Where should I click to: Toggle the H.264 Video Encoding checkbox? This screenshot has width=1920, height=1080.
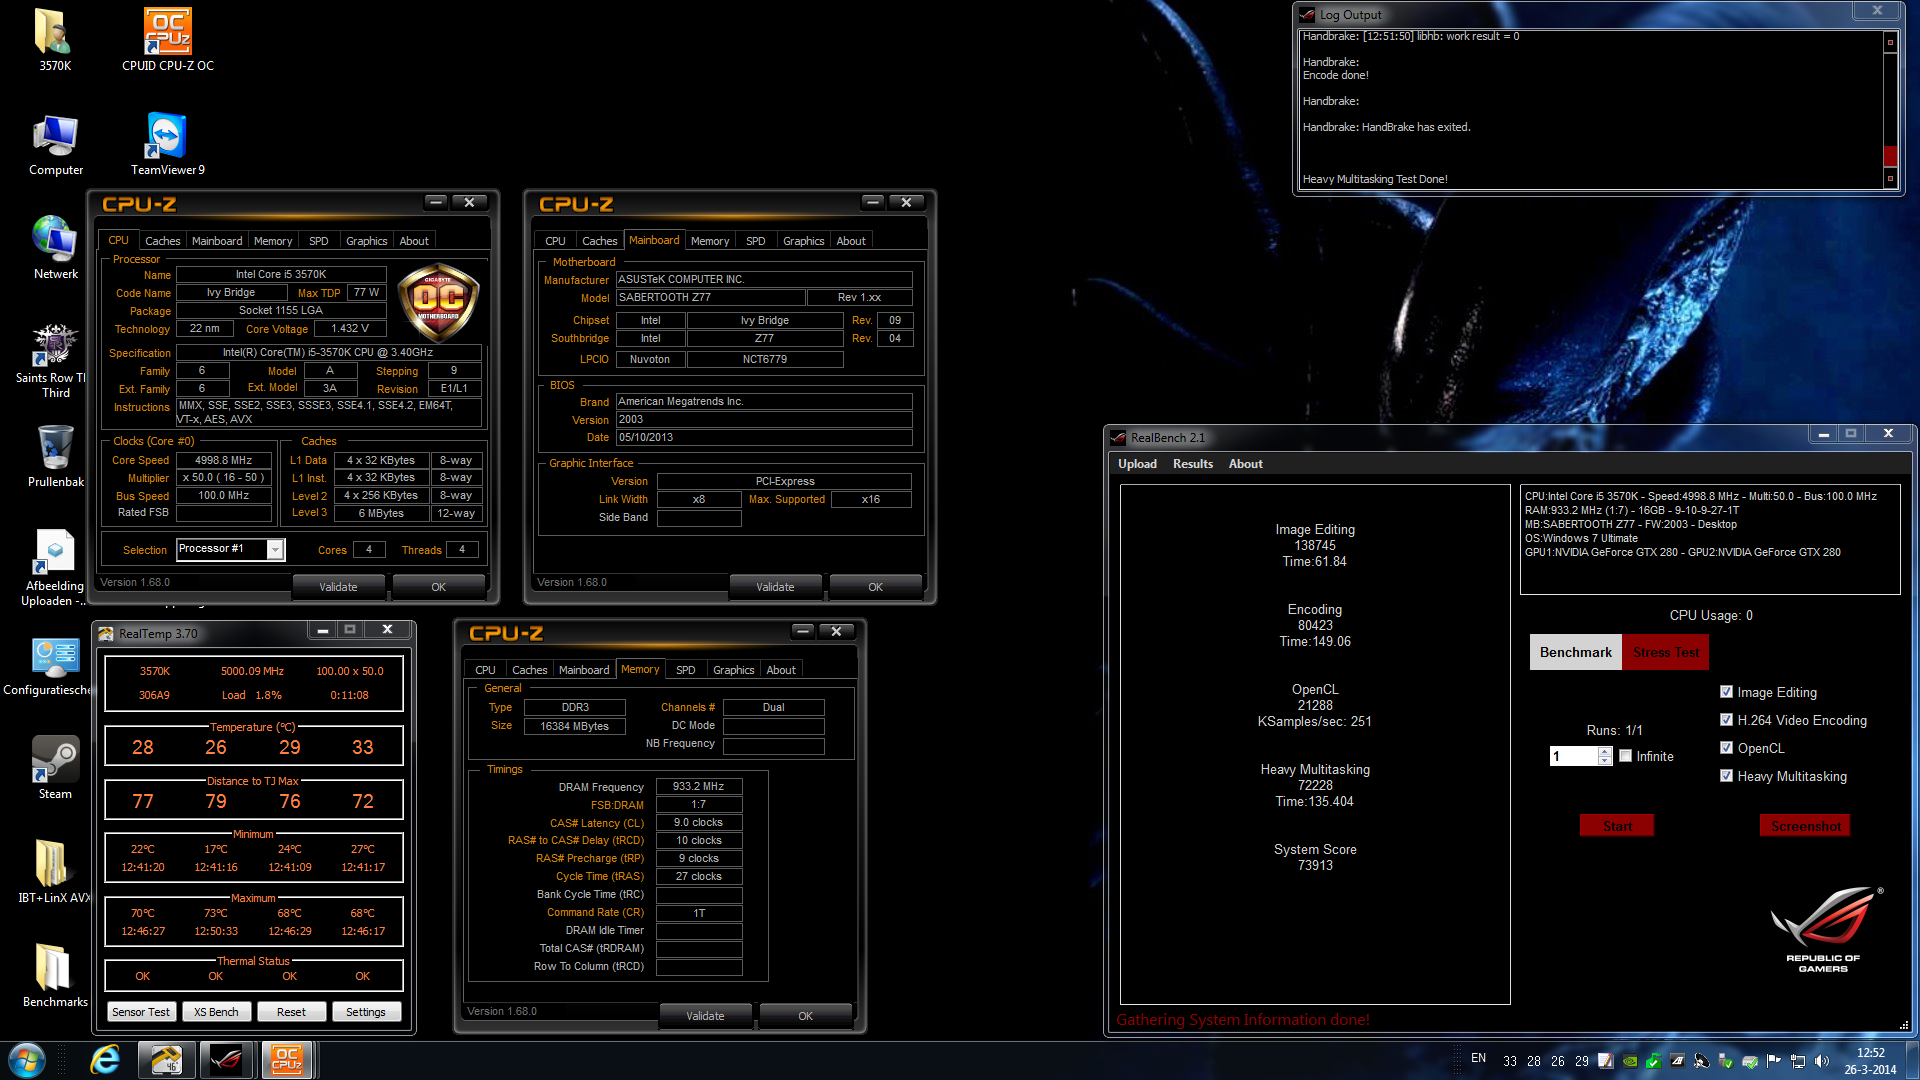(1726, 720)
